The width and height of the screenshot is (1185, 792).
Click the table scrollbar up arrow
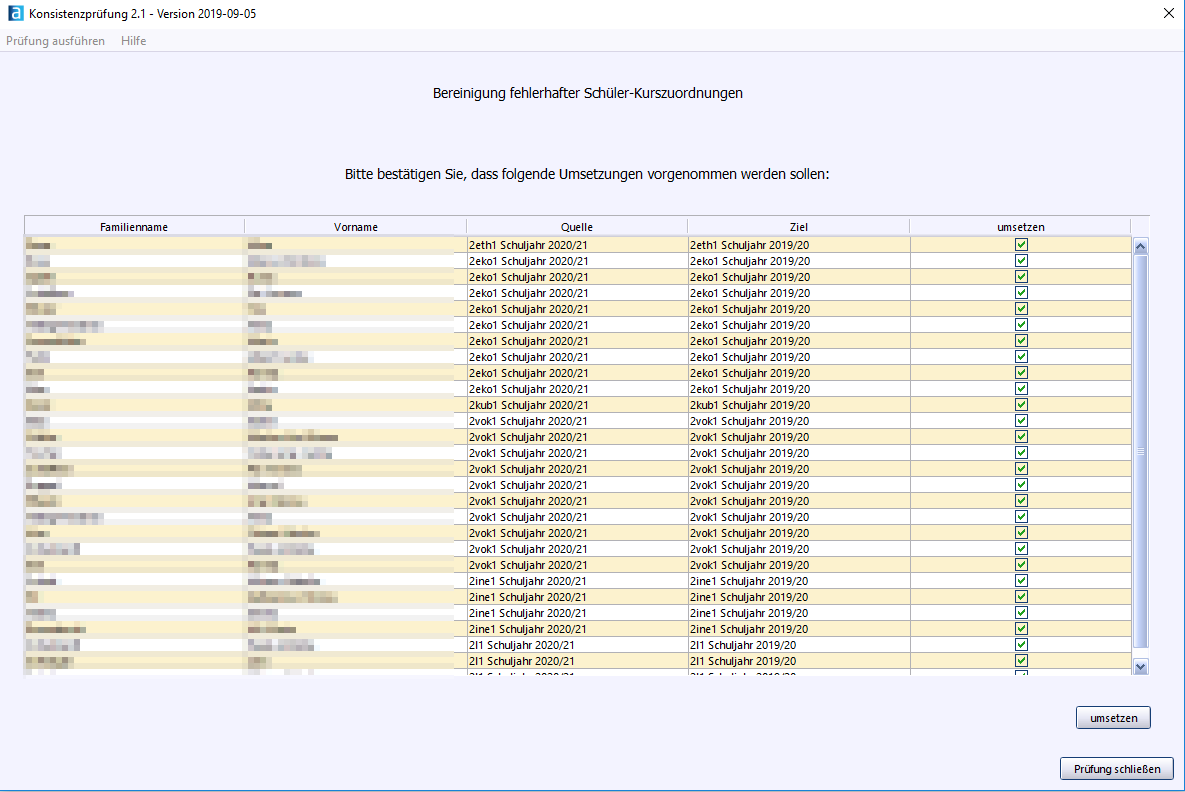(1140, 246)
